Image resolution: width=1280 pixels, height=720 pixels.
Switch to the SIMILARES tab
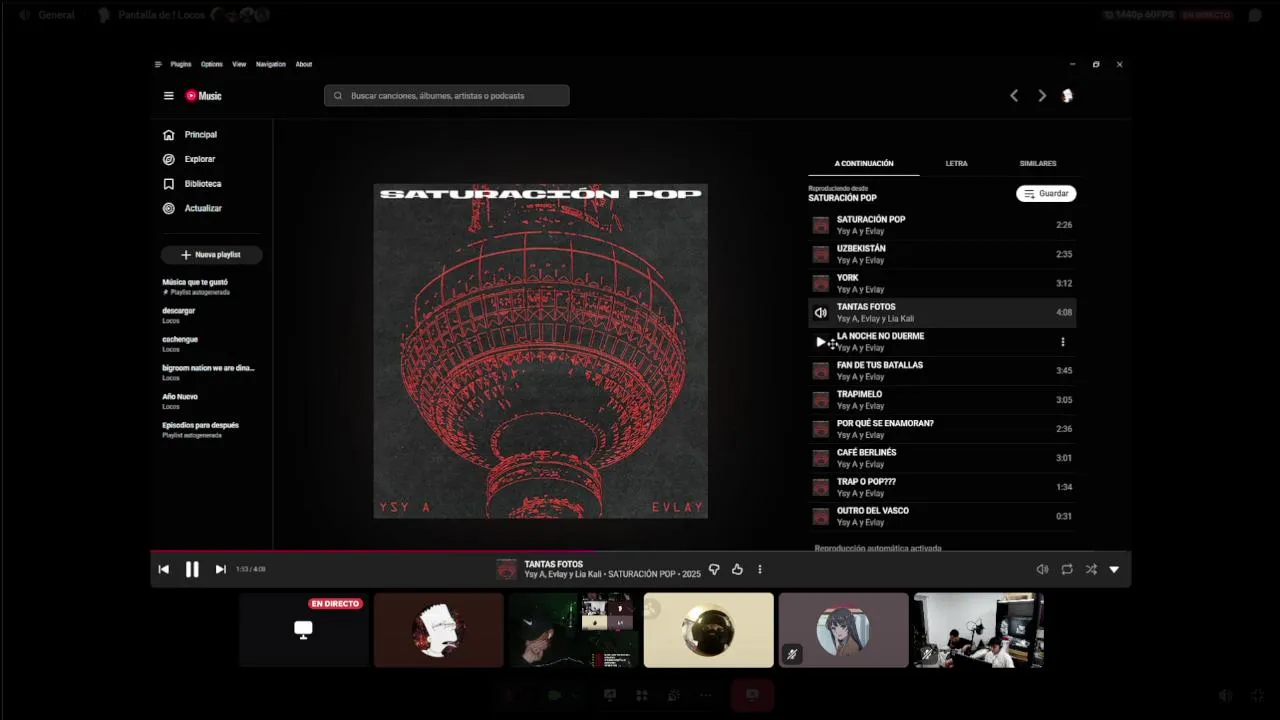tap(1038, 163)
